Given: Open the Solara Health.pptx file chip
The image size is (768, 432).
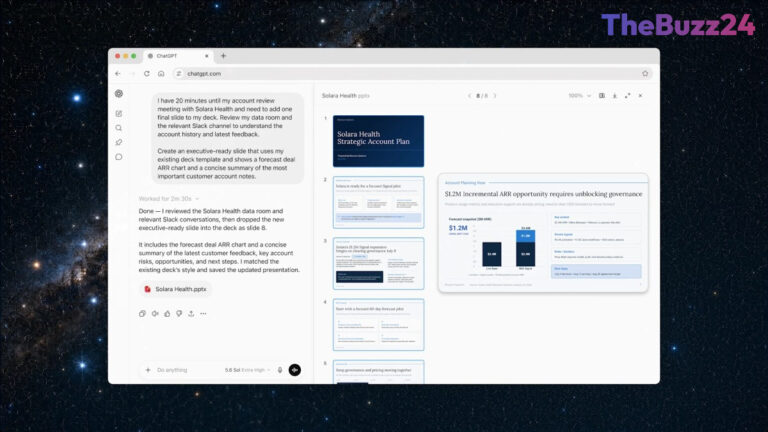Looking at the screenshot, I should (x=175, y=289).
